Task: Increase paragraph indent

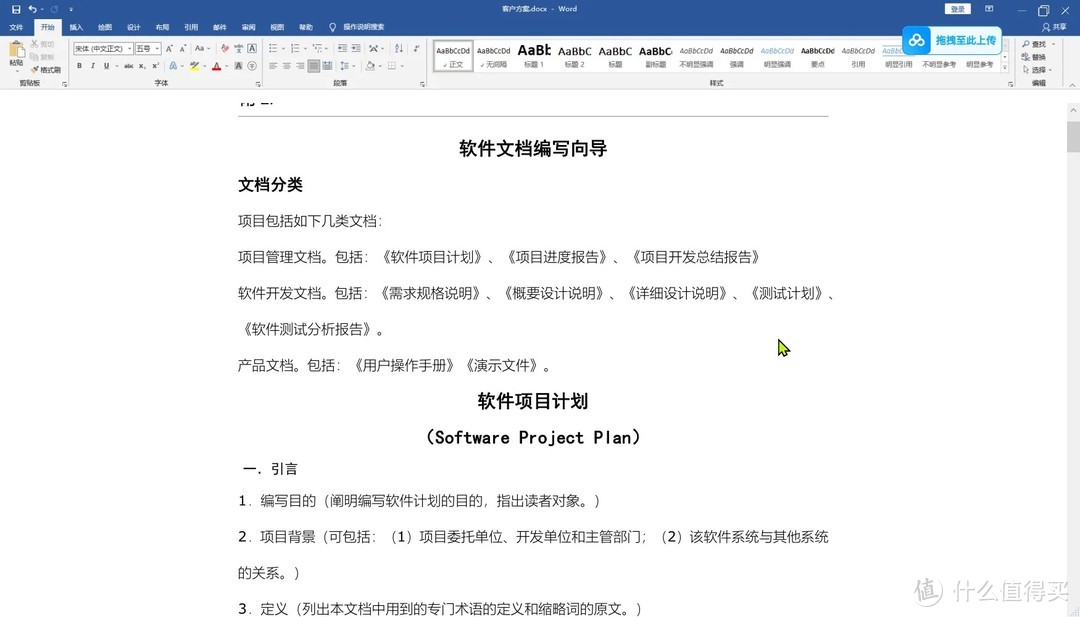Action: 356,48
